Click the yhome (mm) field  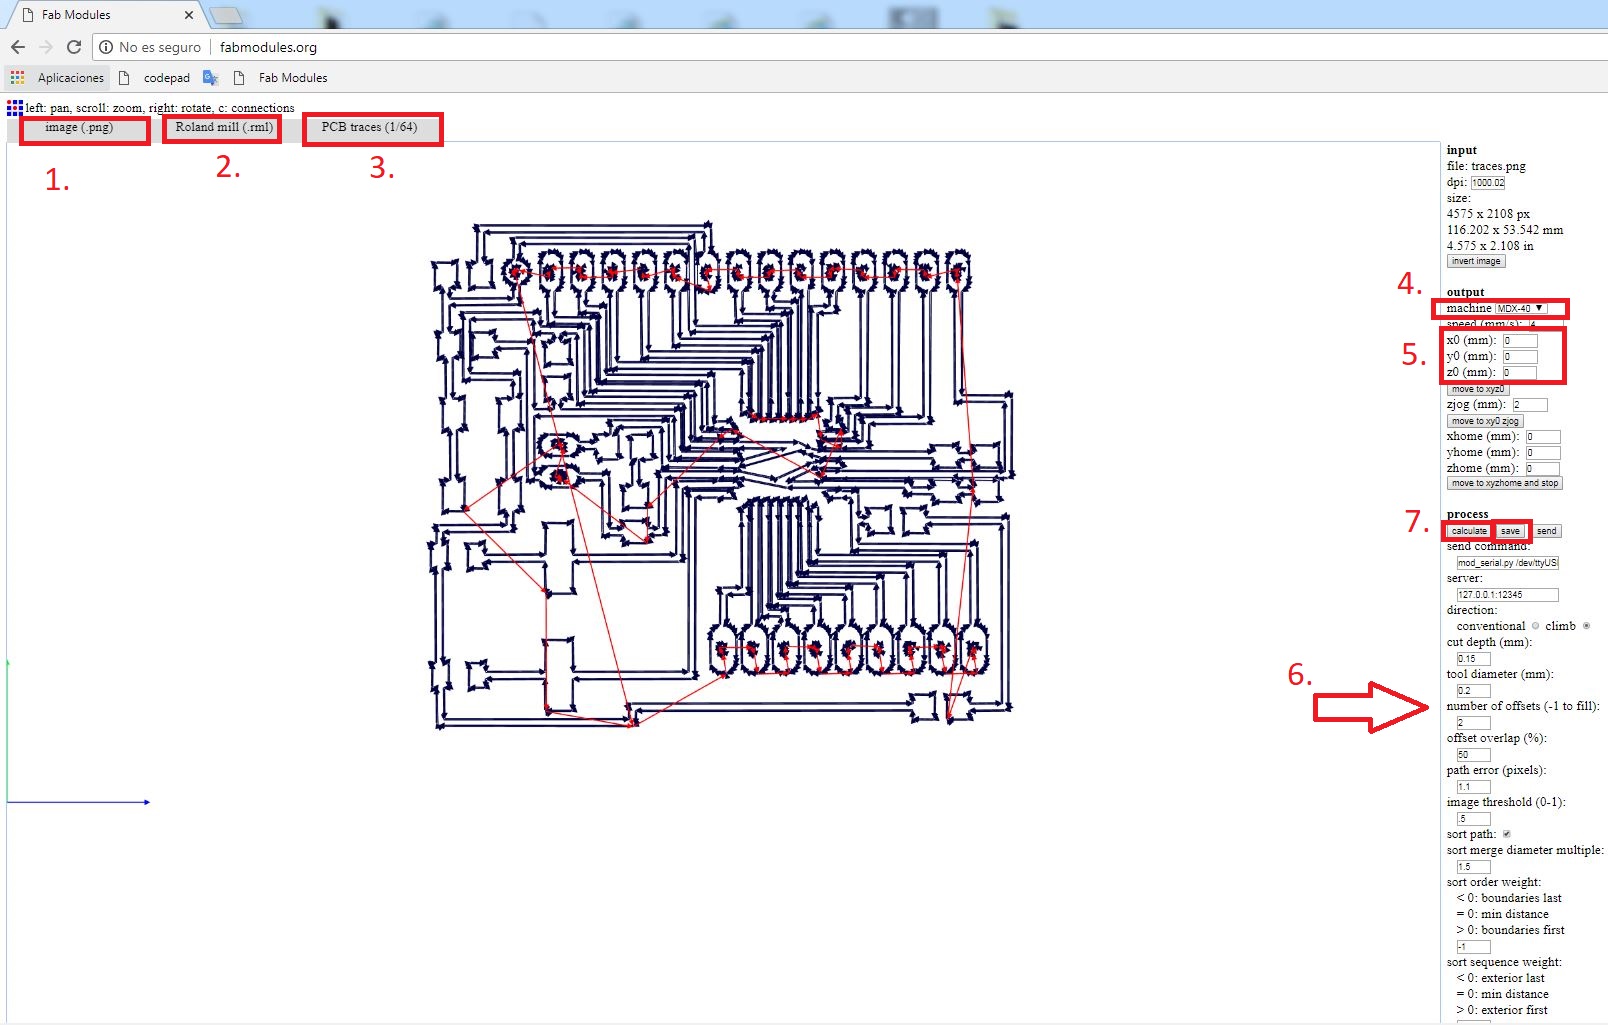click(x=1543, y=453)
